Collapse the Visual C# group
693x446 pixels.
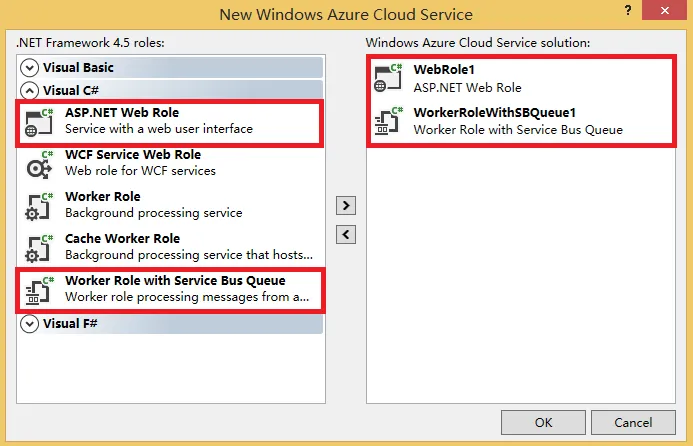30,90
